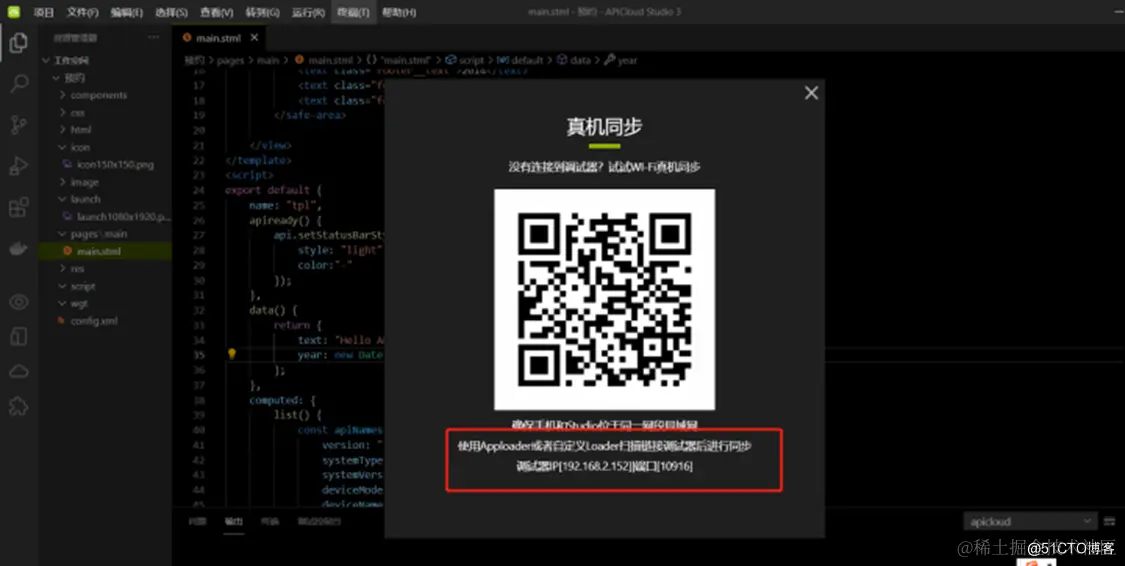Click the main folder breadcrumb segment
This screenshot has height=566, width=1125.
268,60
